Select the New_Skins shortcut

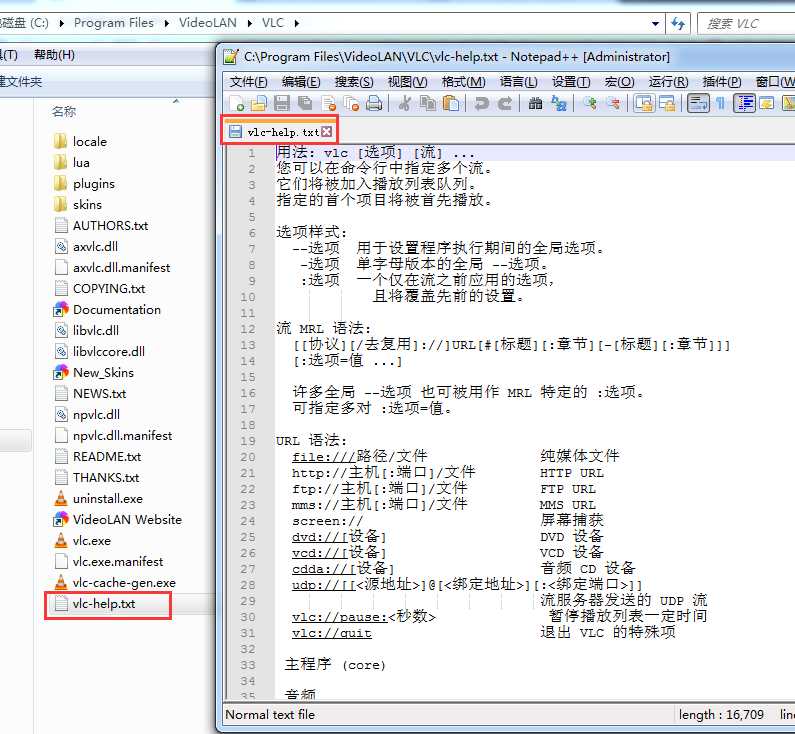click(x=94, y=373)
